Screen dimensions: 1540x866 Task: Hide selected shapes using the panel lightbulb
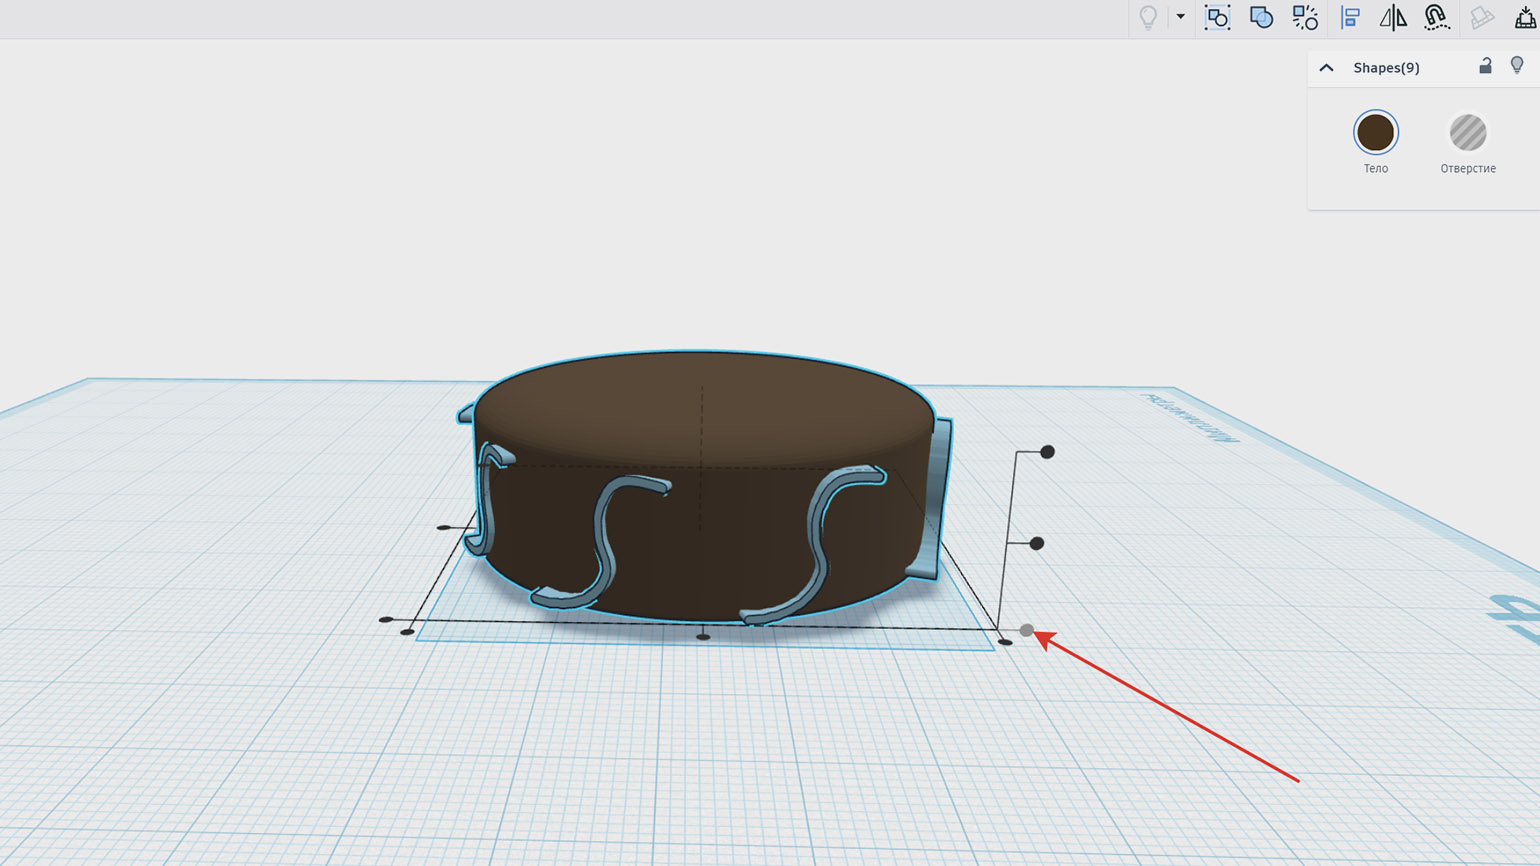(1517, 66)
